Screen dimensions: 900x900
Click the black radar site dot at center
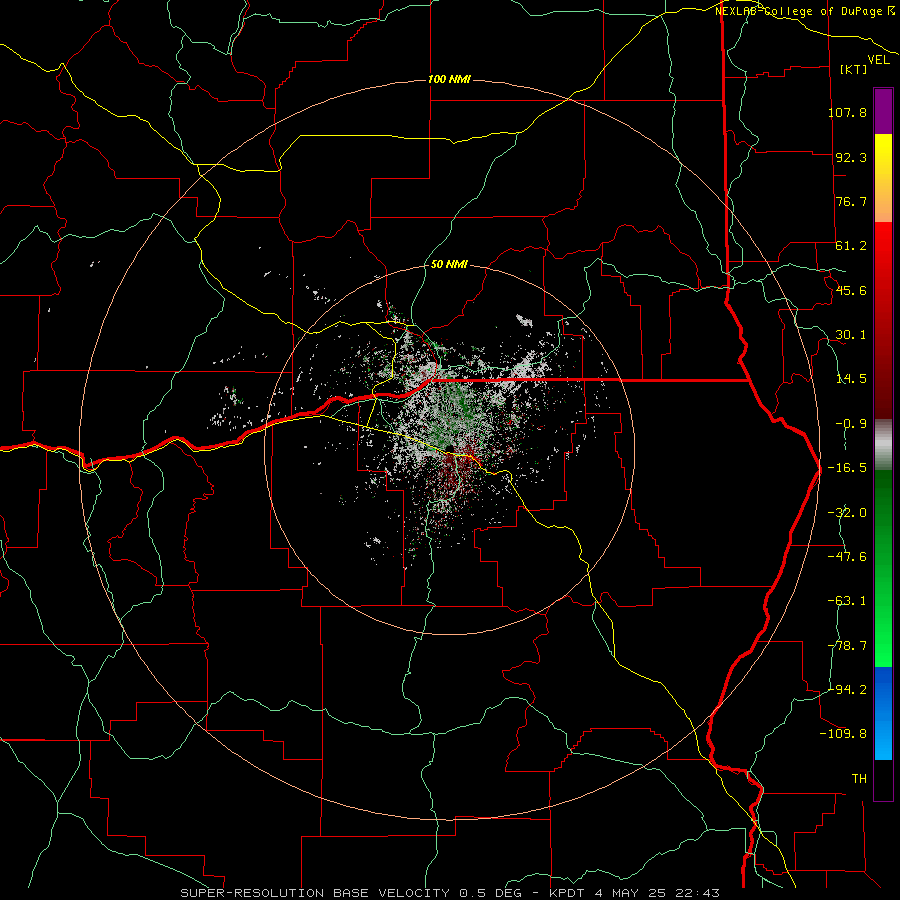click(449, 448)
